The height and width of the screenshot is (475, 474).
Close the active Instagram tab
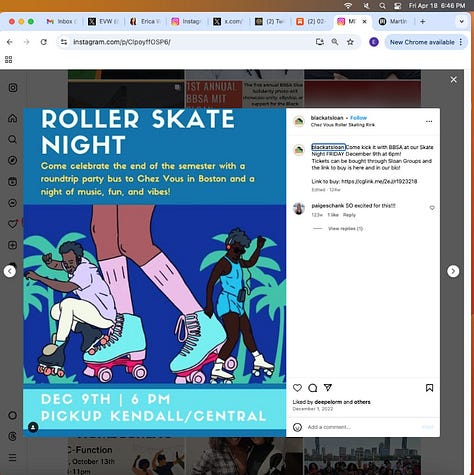(364, 21)
